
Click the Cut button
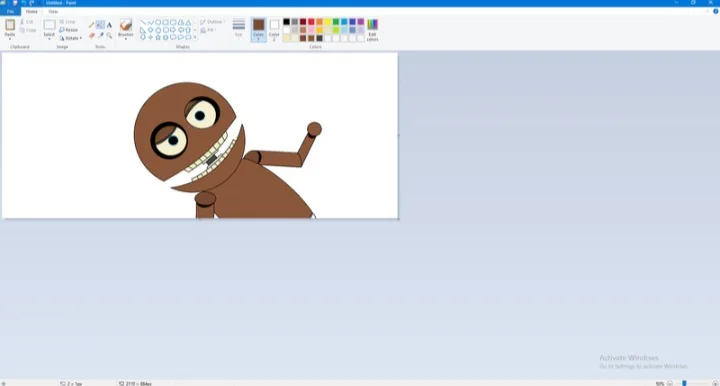(27, 22)
